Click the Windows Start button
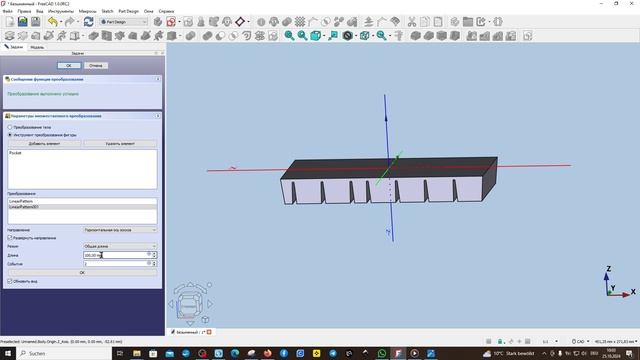The width and height of the screenshot is (640, 360). click(x=8, y=353)
